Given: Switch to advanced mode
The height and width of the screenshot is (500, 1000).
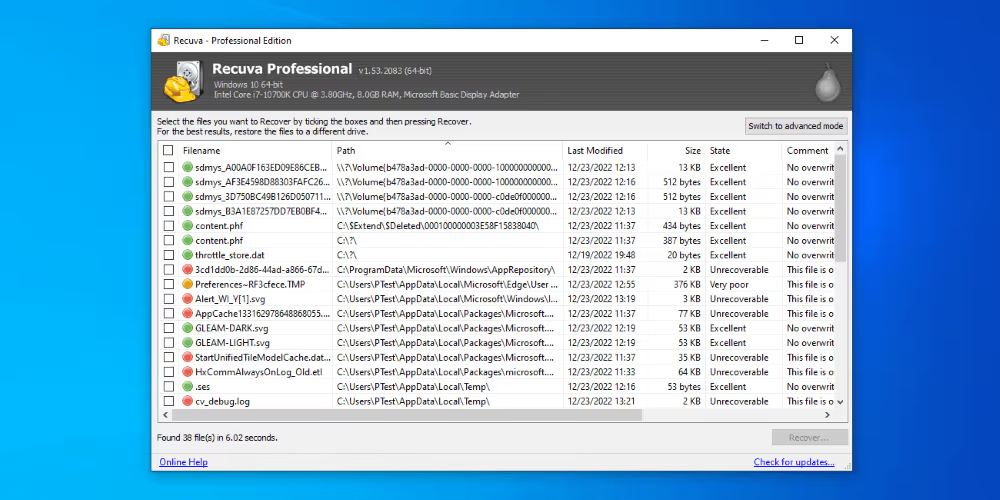Looking at the screenshot, I should pyautogui.click(x=796, y=126).
